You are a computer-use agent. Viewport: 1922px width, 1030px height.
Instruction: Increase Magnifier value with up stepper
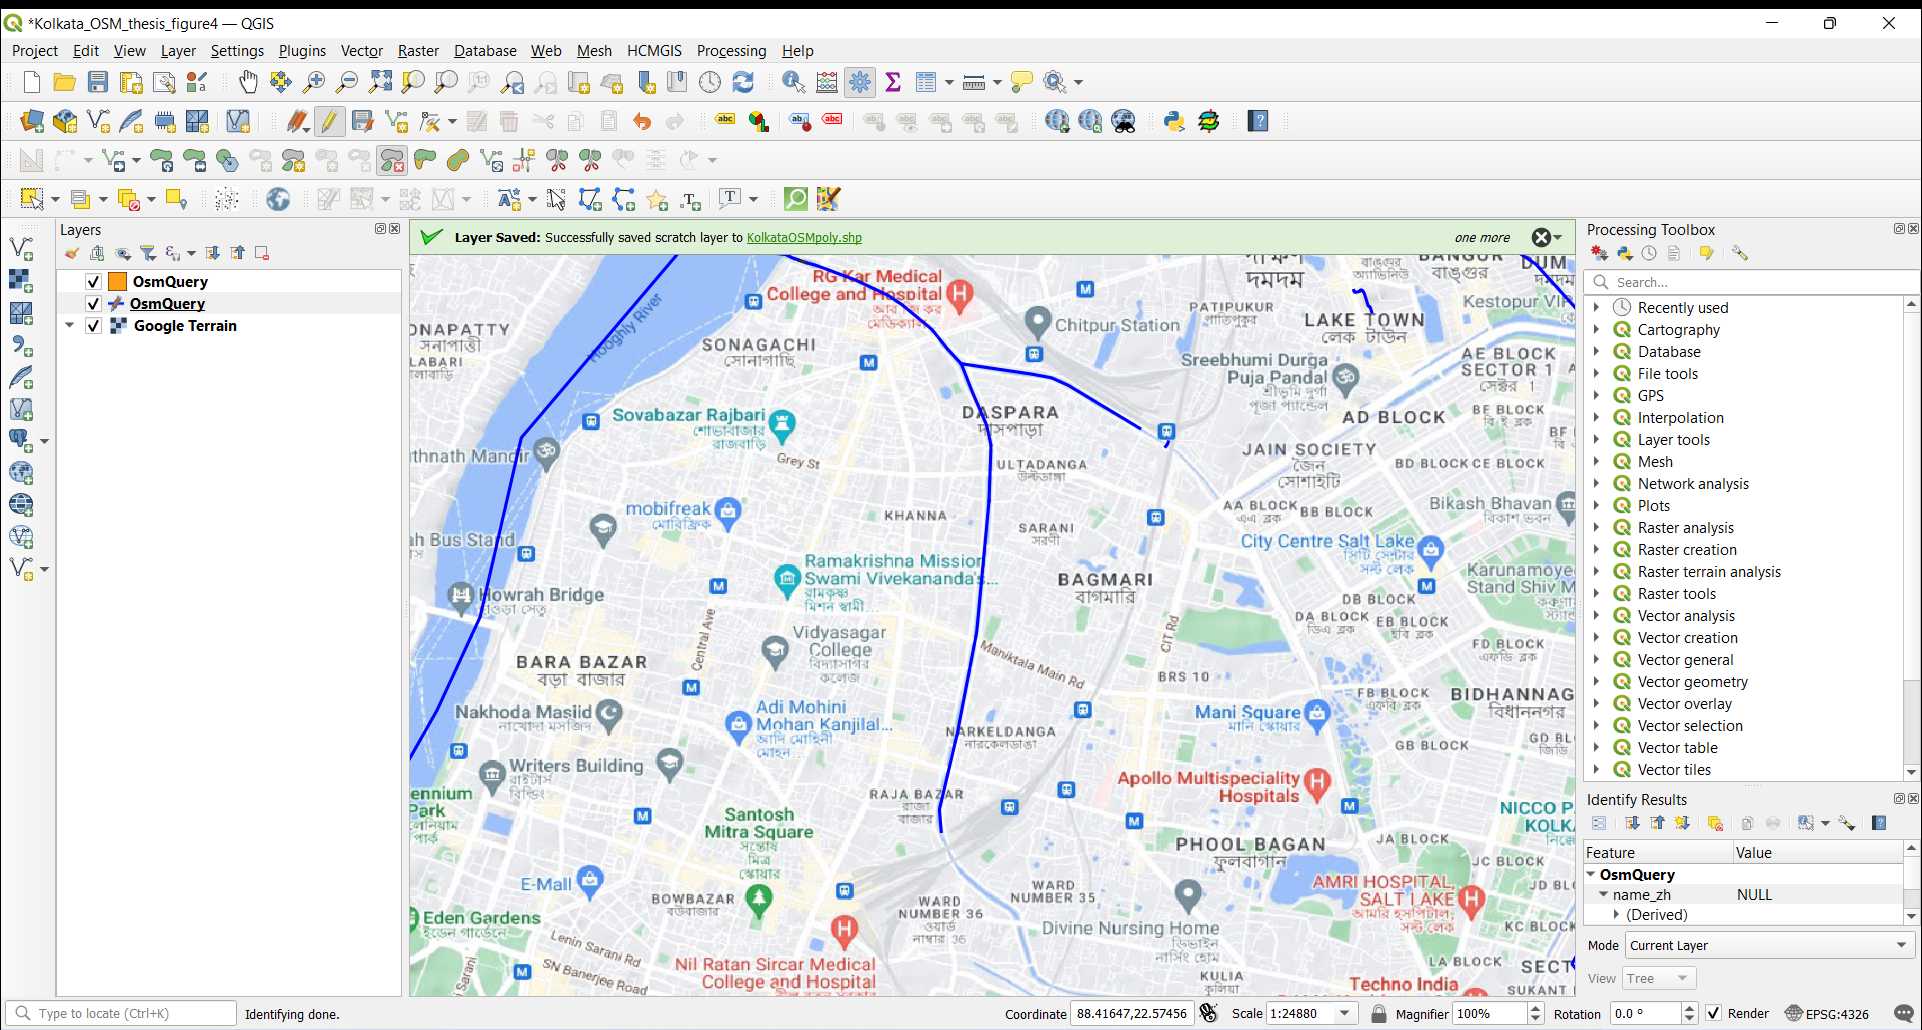1536,1008
